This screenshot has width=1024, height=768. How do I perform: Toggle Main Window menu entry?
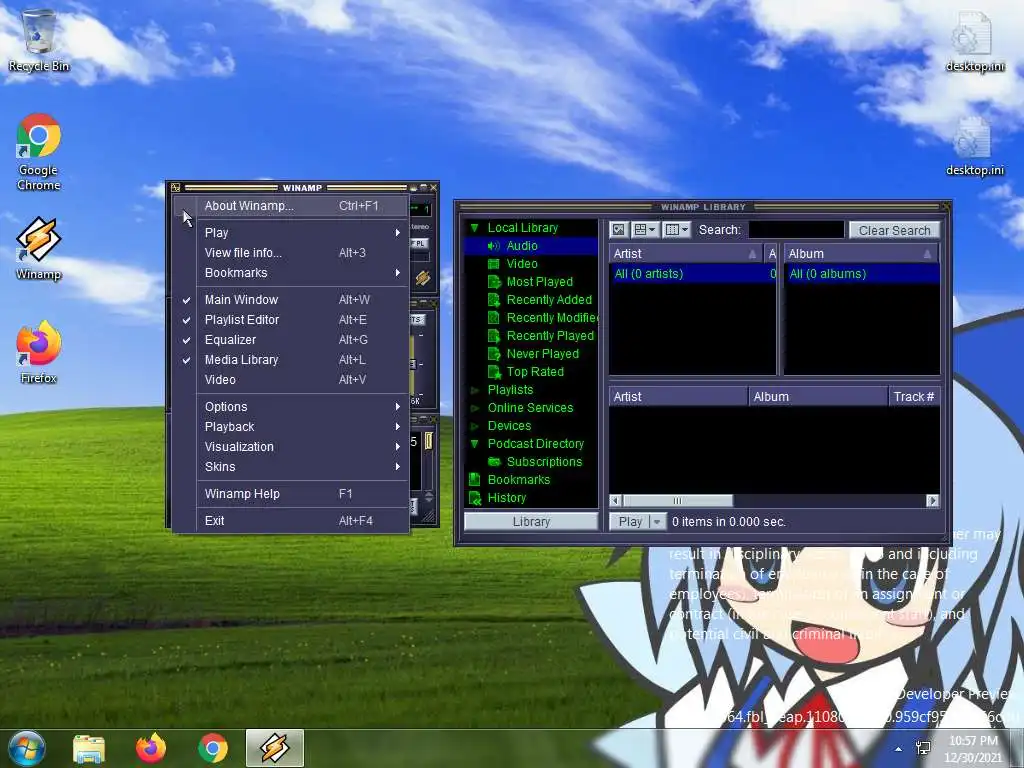coord(291,300)
